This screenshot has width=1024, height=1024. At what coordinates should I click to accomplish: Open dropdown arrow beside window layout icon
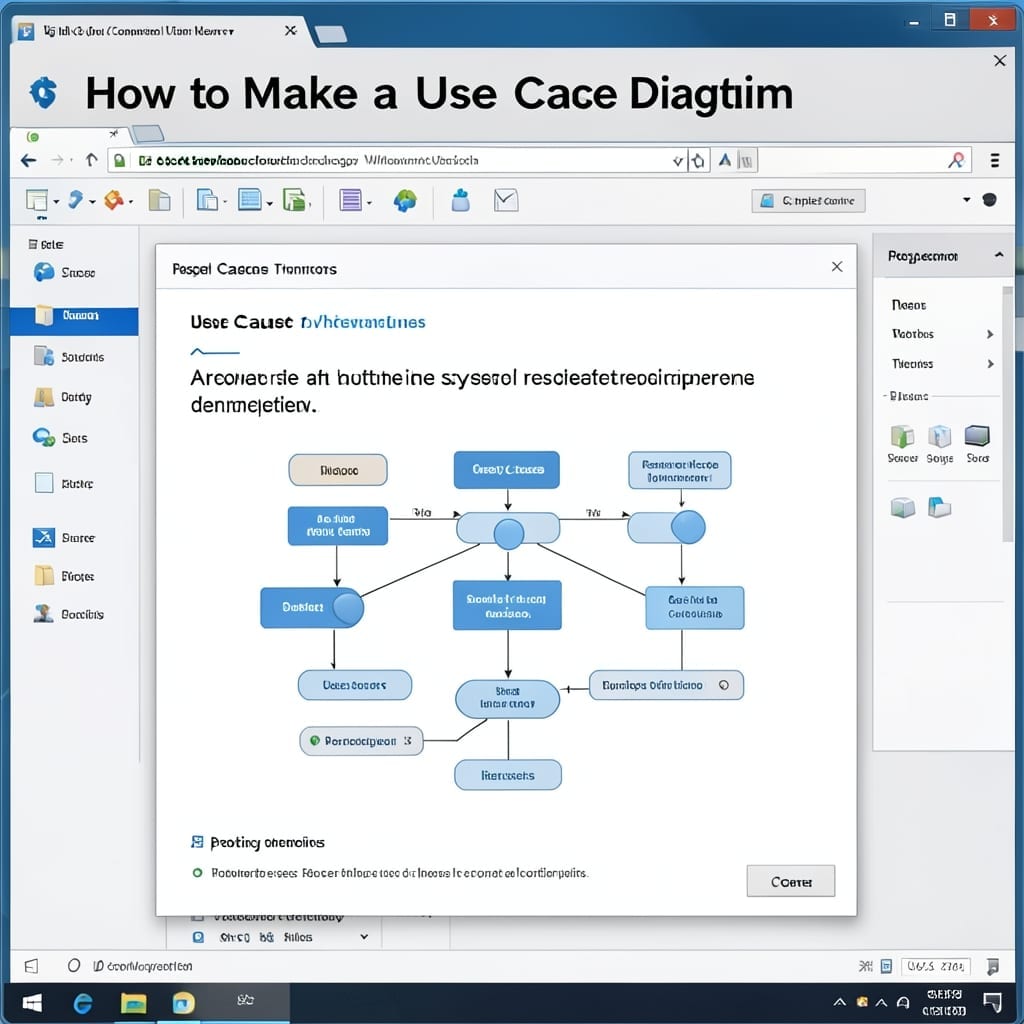(56, 202)
